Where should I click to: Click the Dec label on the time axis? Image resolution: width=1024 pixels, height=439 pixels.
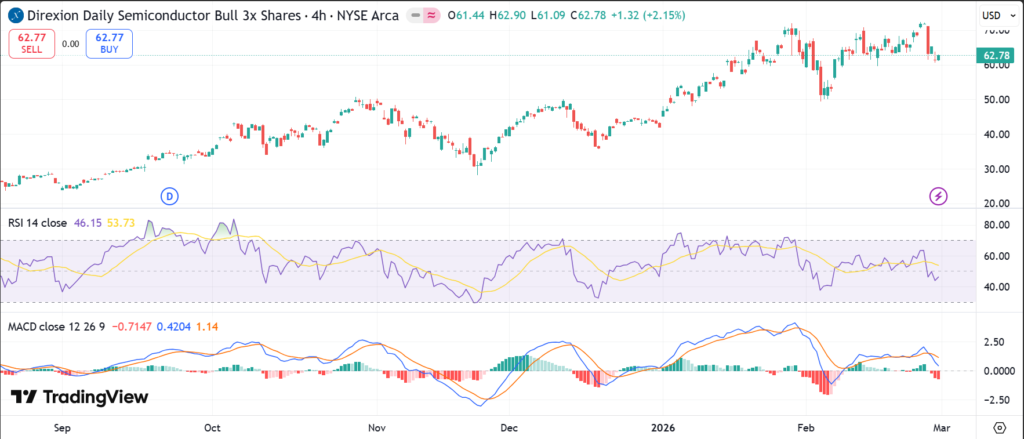click(511, 427)
